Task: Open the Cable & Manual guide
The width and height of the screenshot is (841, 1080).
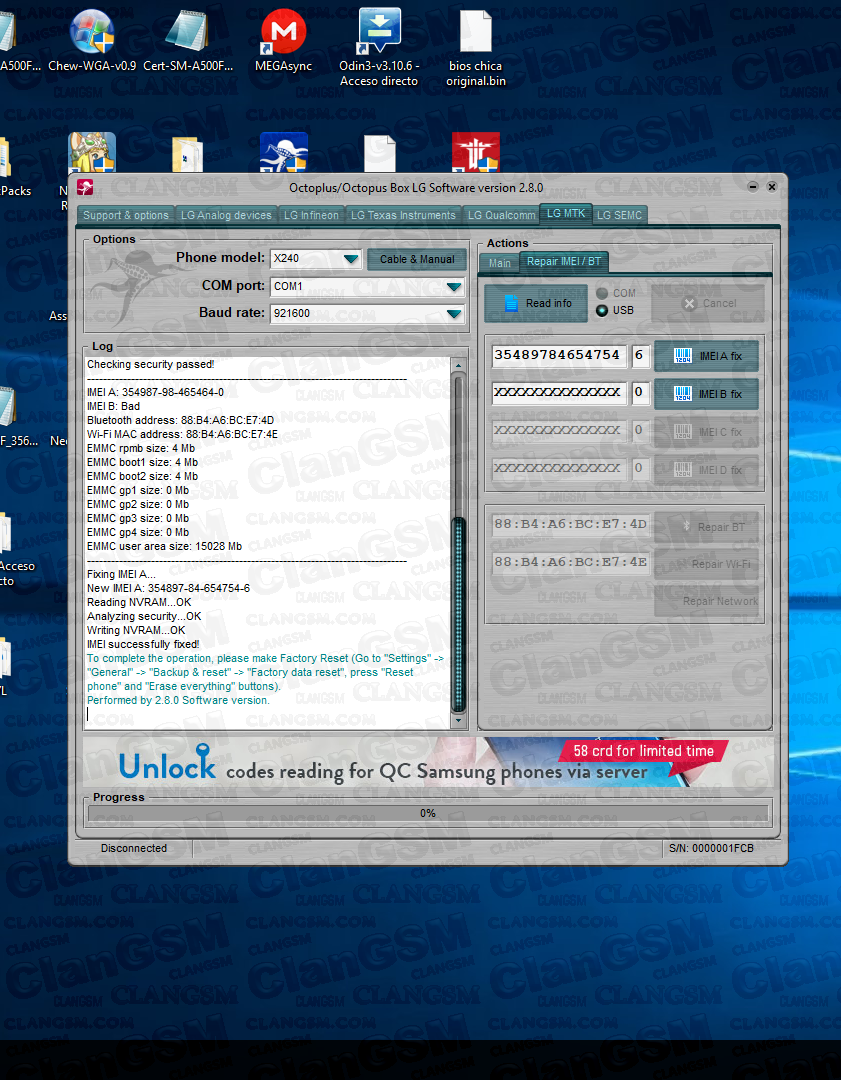Action: tap(417, 259)
